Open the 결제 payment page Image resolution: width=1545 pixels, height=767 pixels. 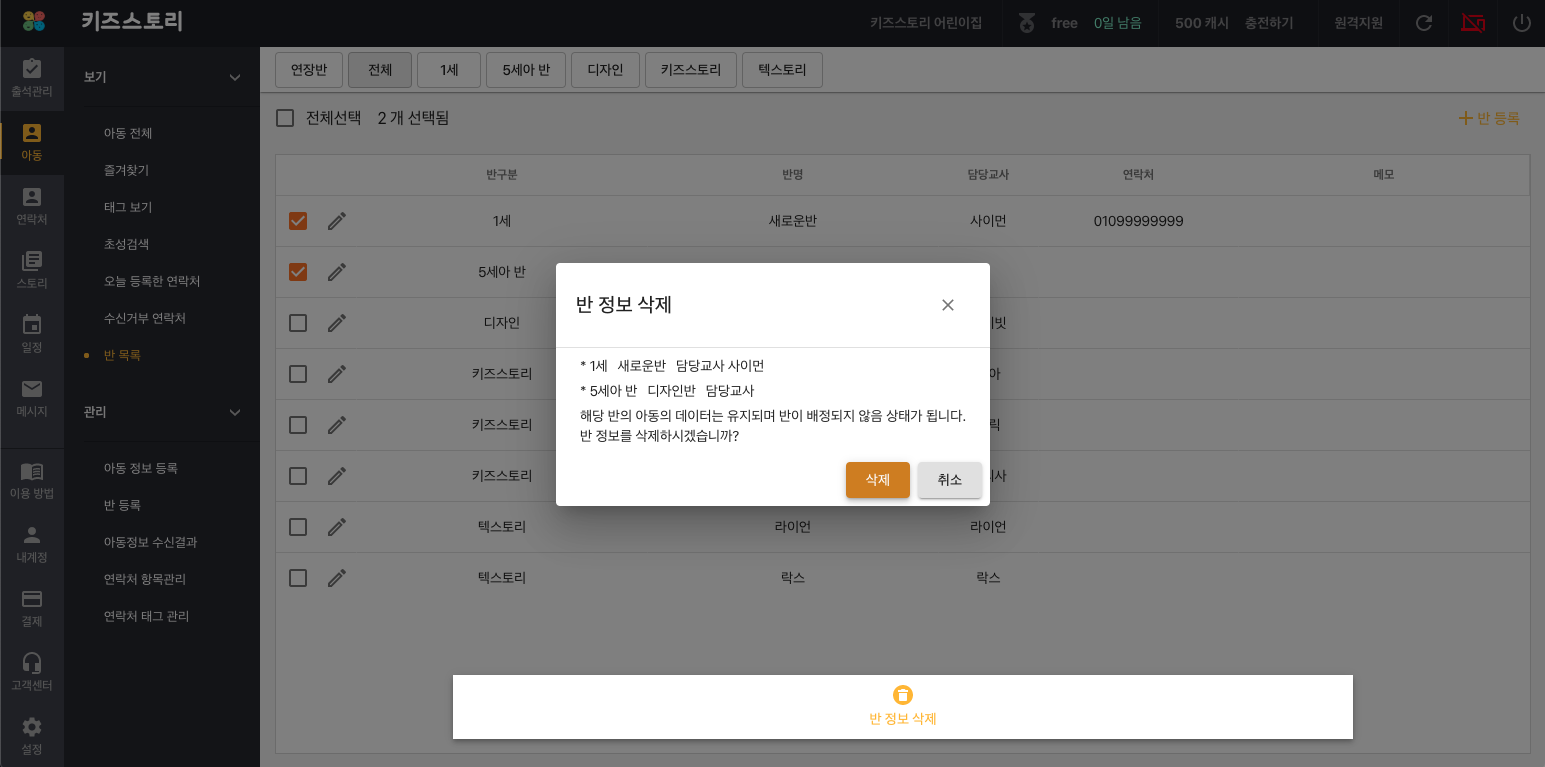pyautogui.click(x=32, y=609)
